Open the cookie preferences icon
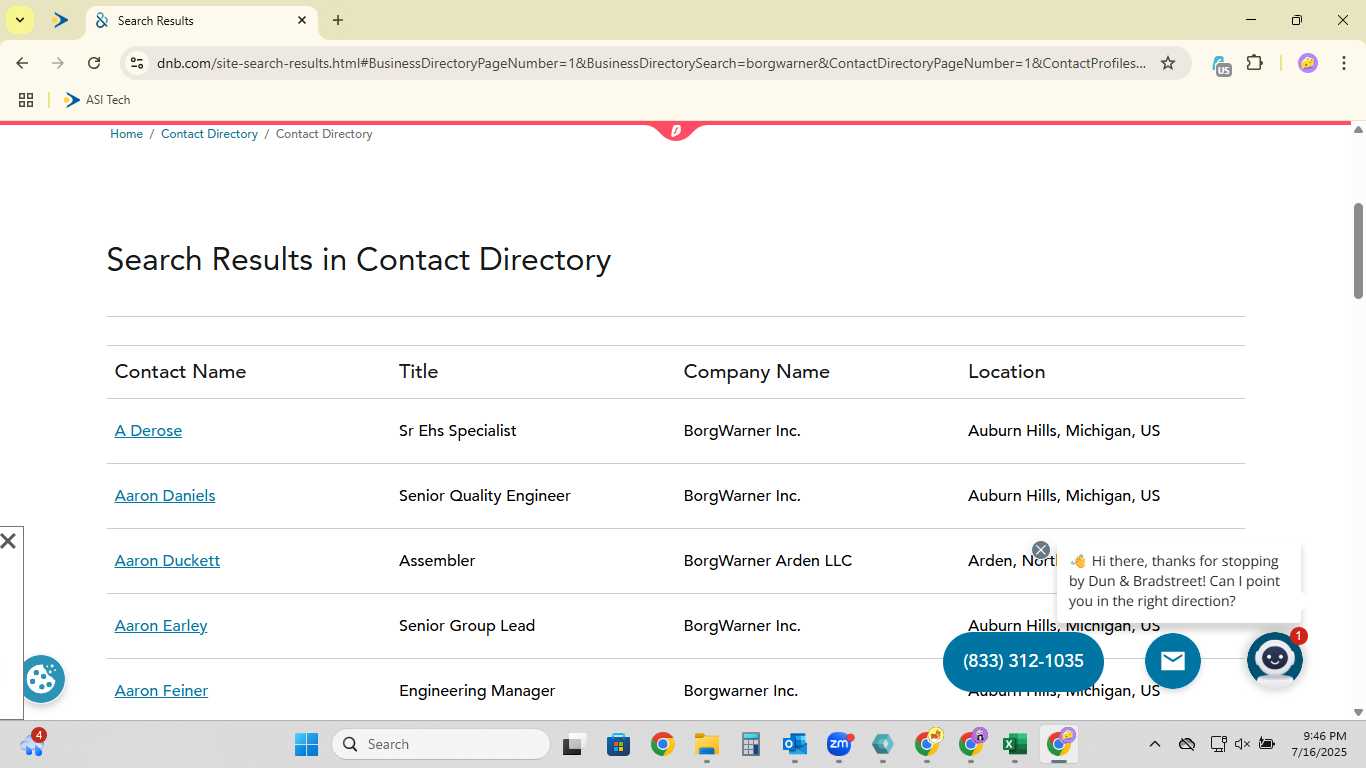 point(41,680)
